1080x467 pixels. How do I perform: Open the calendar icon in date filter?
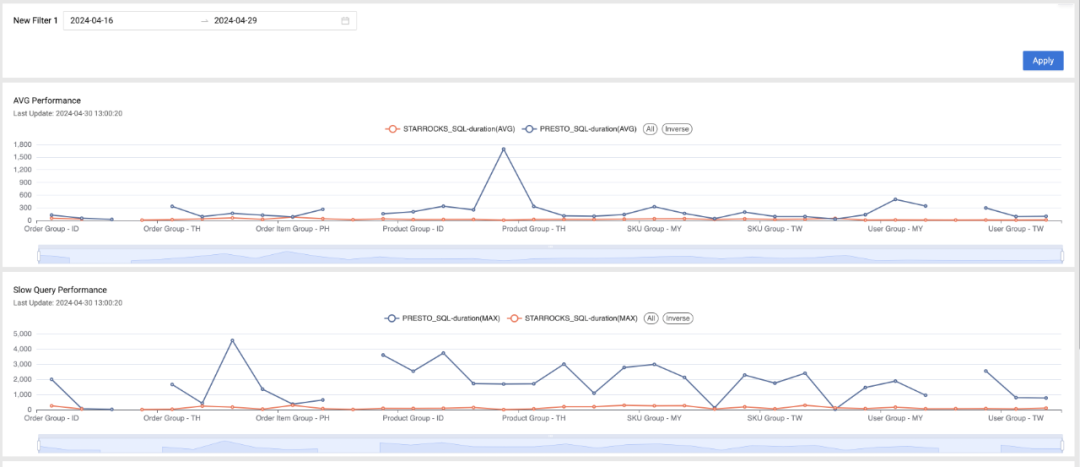click(345, 21)
